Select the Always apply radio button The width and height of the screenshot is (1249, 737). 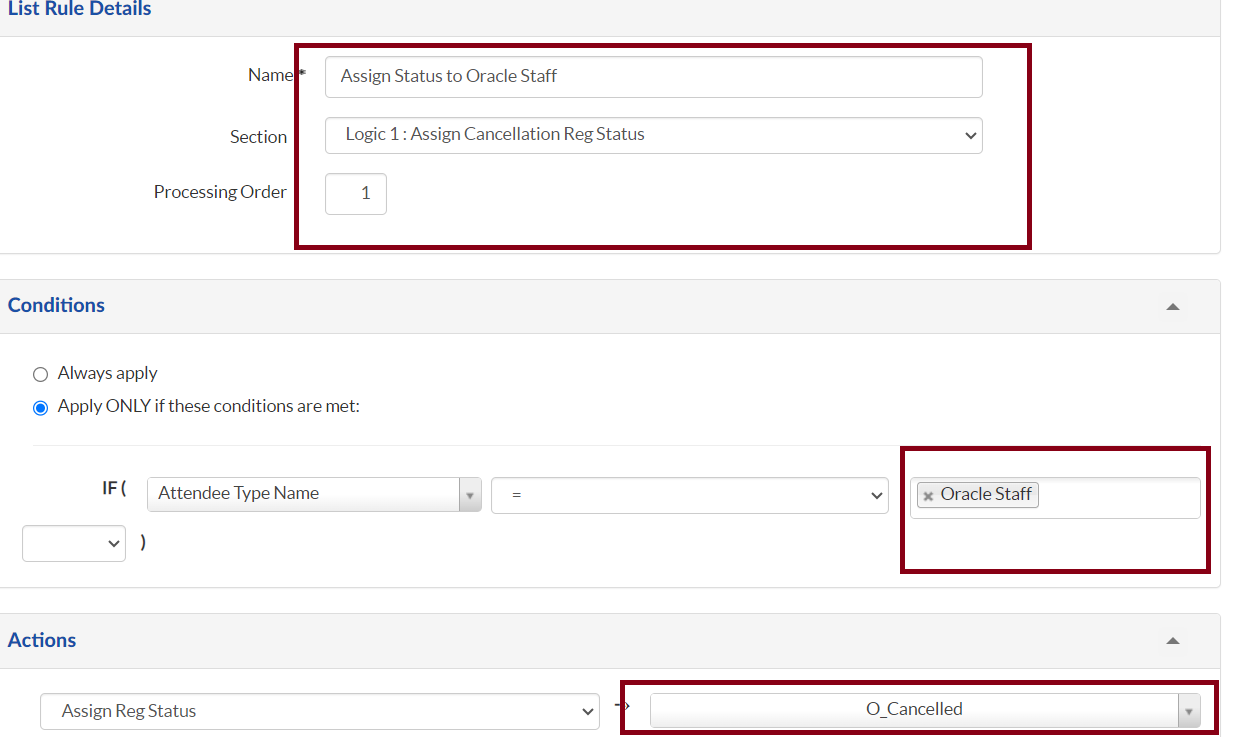[x=40, y=374]
